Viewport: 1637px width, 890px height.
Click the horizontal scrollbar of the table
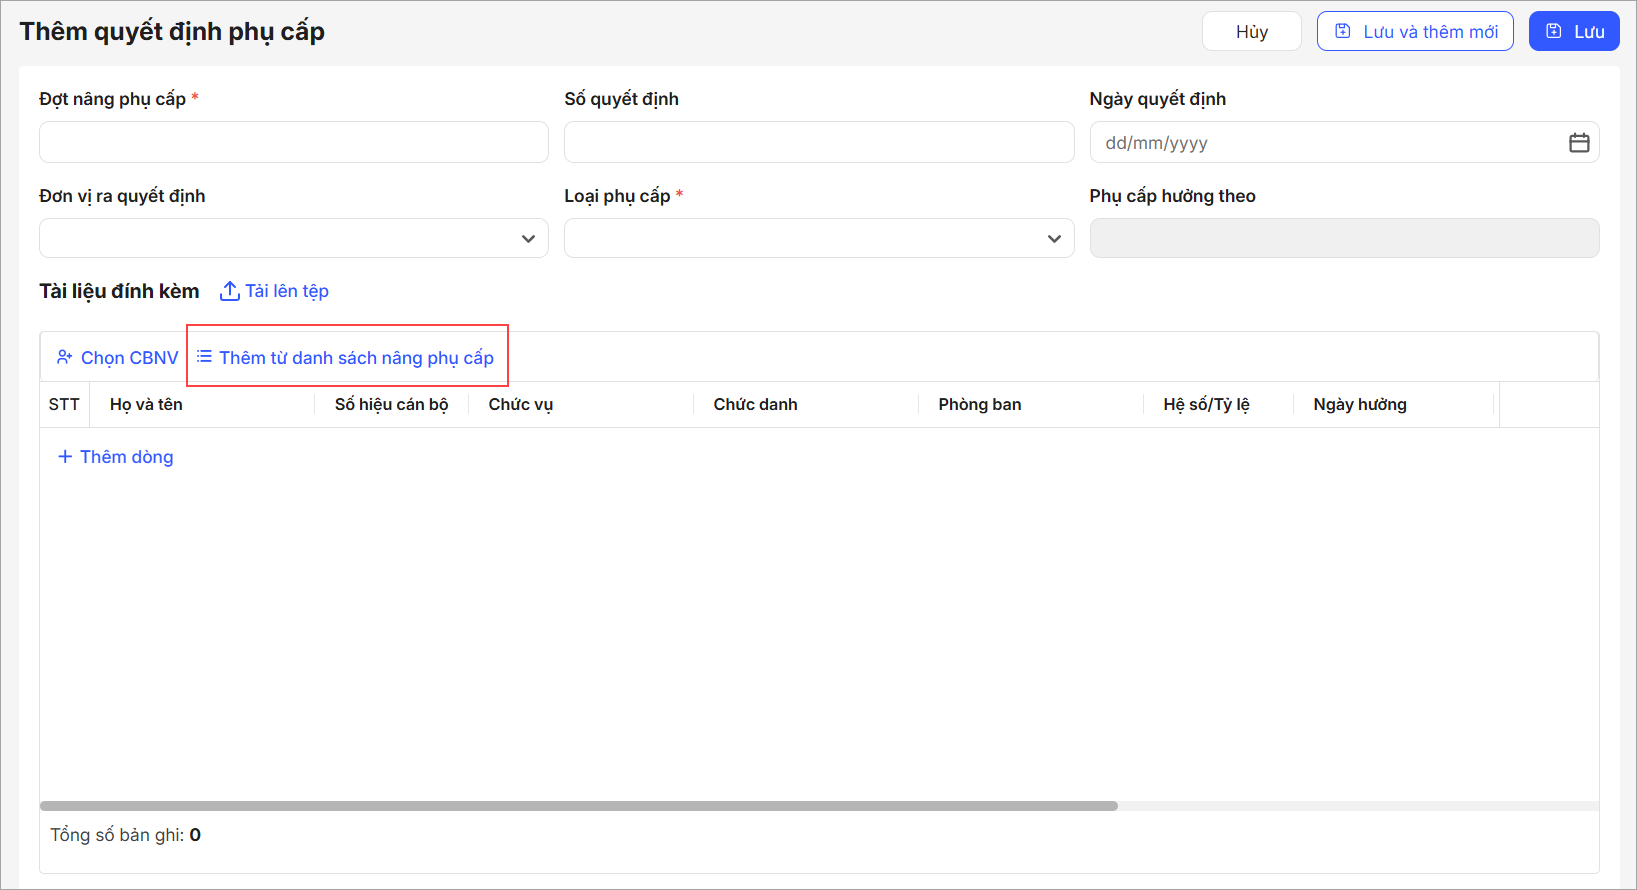[578, 806]
